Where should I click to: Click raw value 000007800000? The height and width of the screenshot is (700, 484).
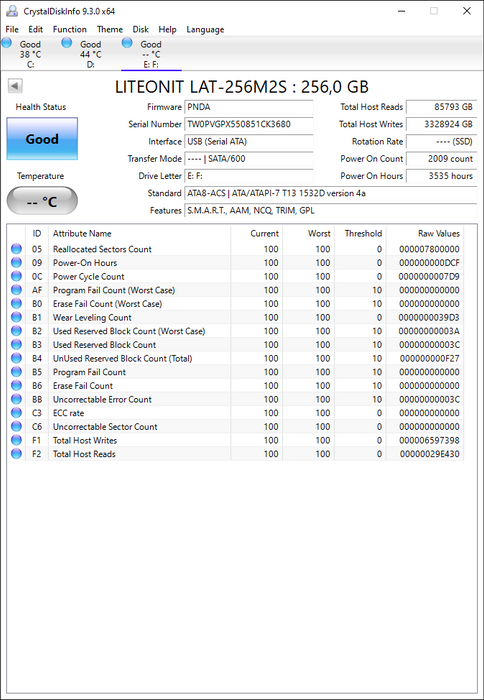coord(429,249)
